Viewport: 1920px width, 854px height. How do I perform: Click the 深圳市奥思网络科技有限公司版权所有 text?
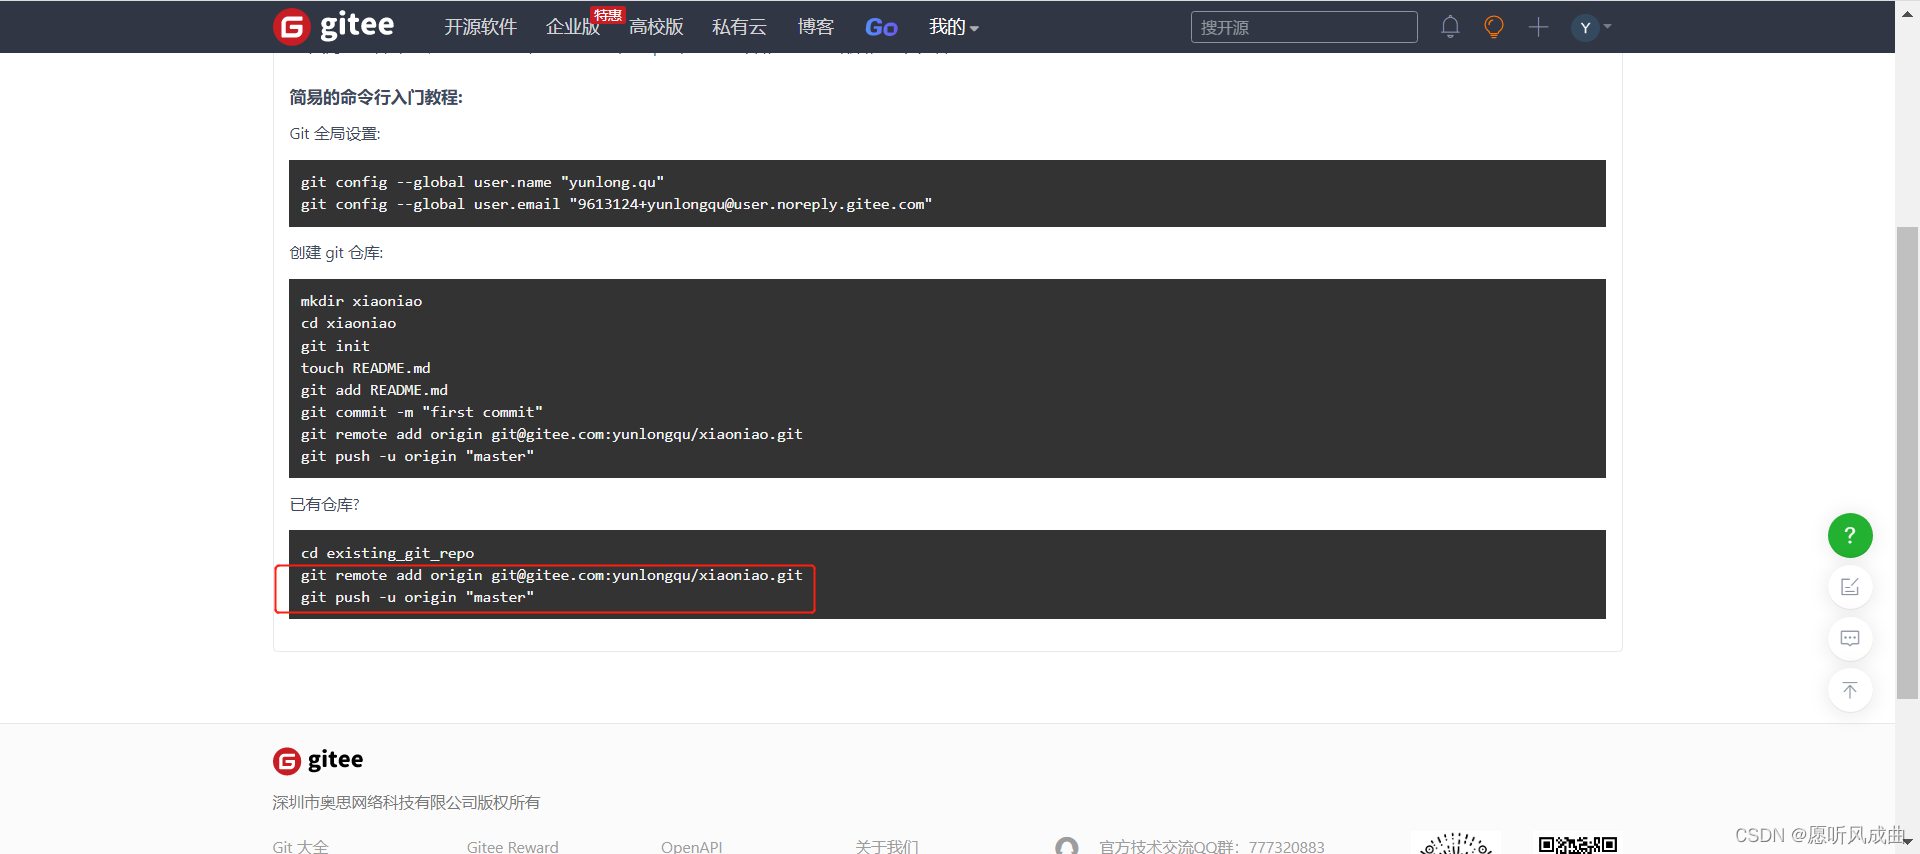pyautogui.click(x=406, y=802)
